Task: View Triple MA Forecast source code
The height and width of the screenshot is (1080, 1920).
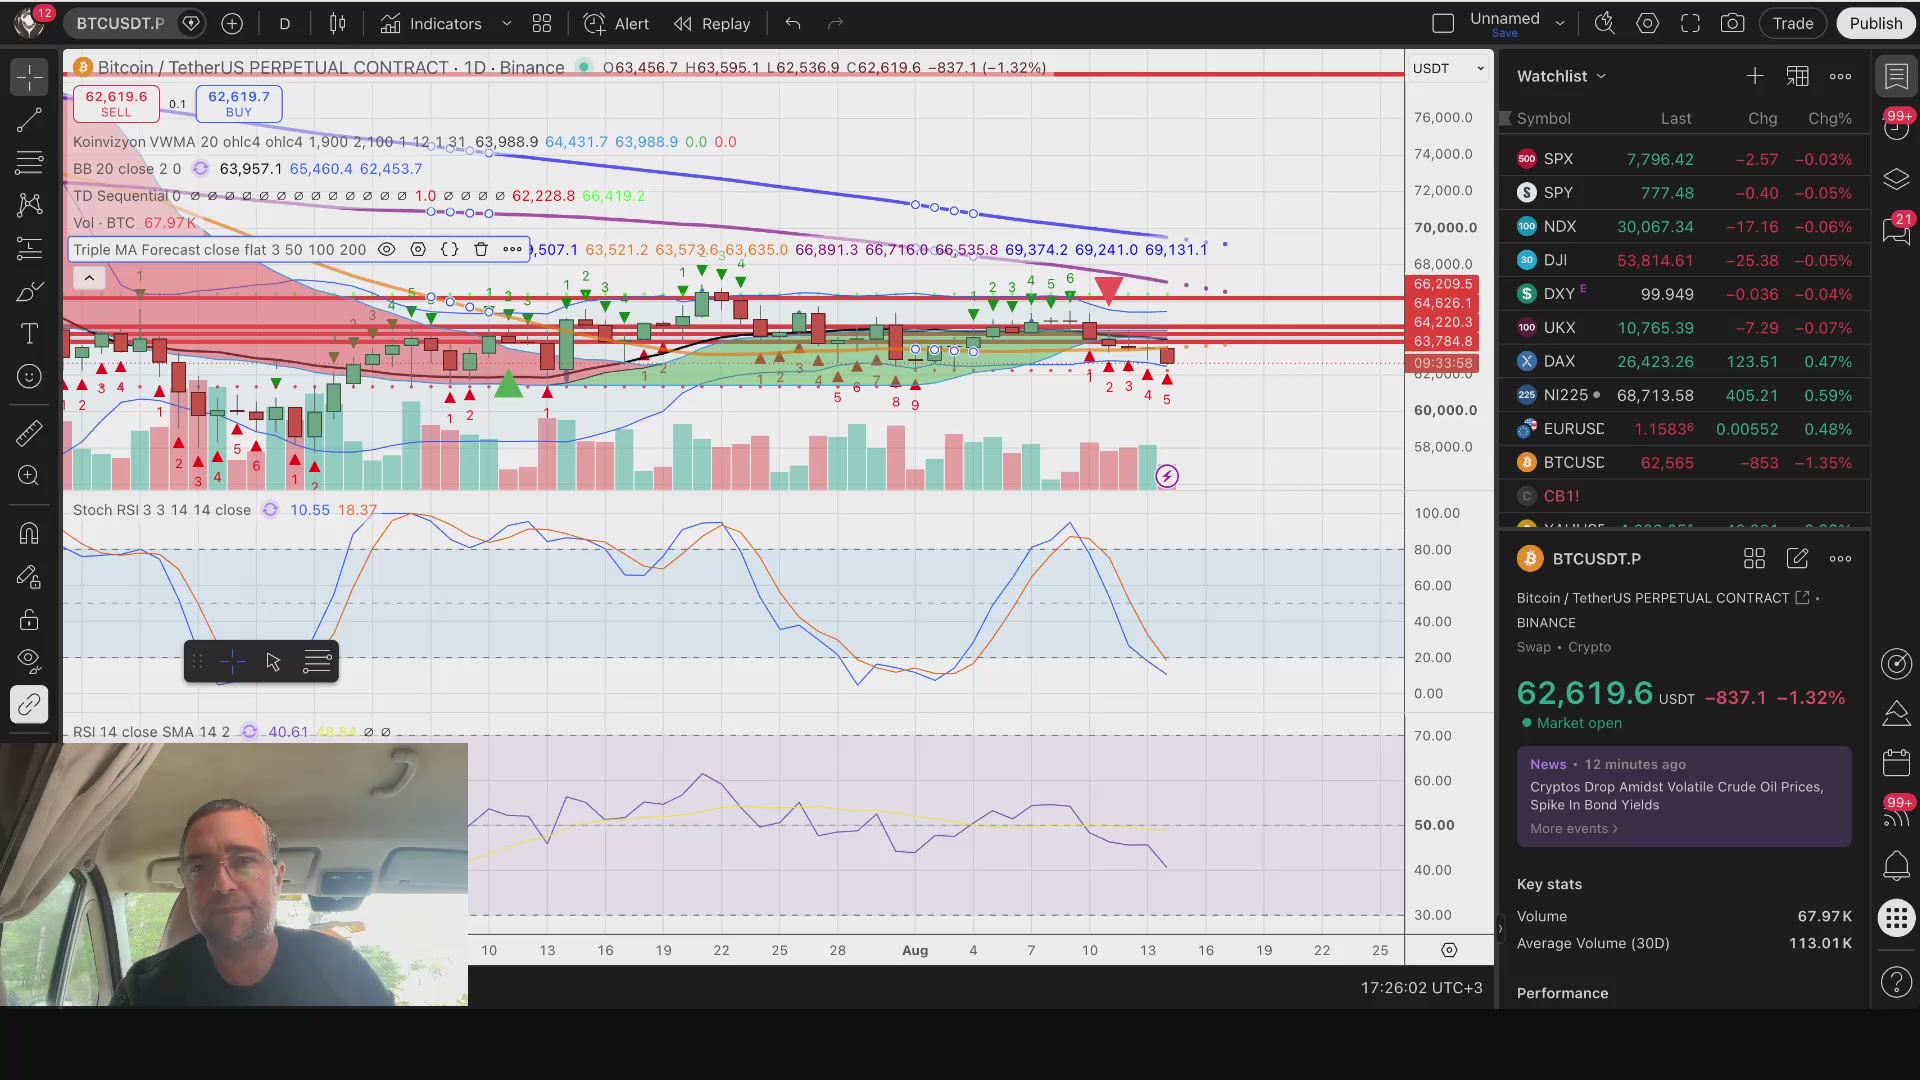Action: tap(450, 250)
